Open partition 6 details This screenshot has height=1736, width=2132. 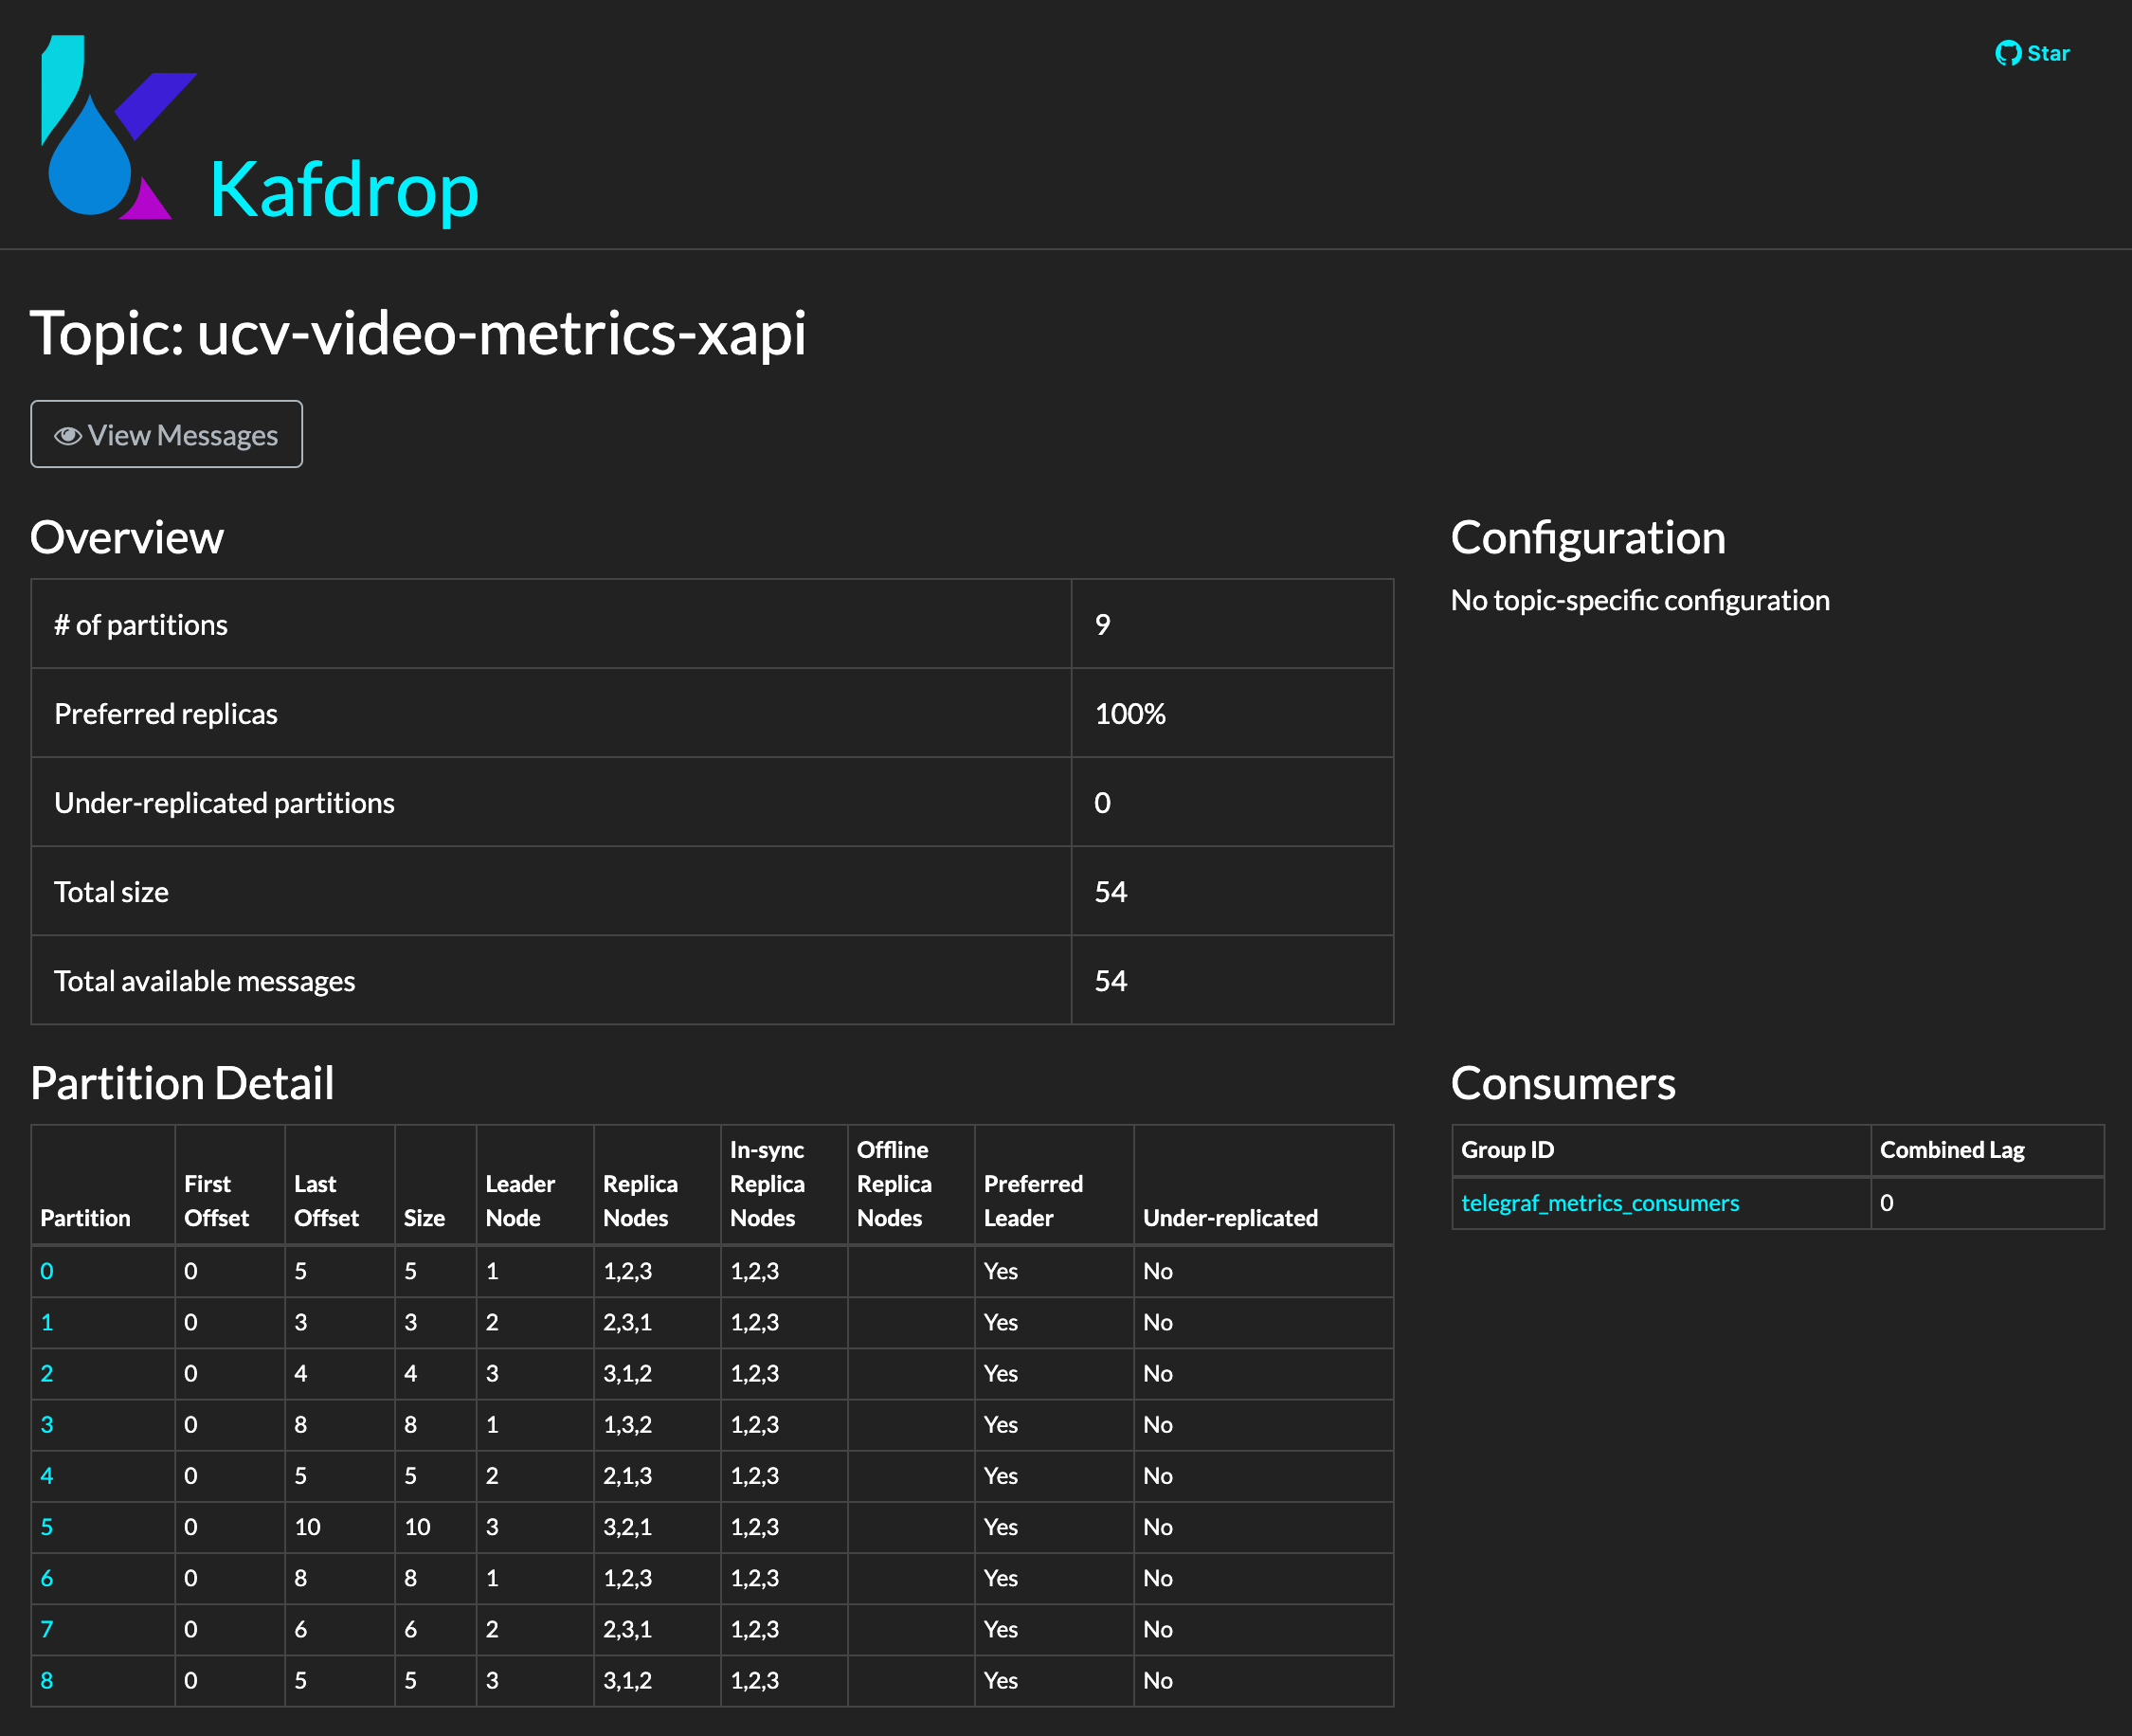46,1578
